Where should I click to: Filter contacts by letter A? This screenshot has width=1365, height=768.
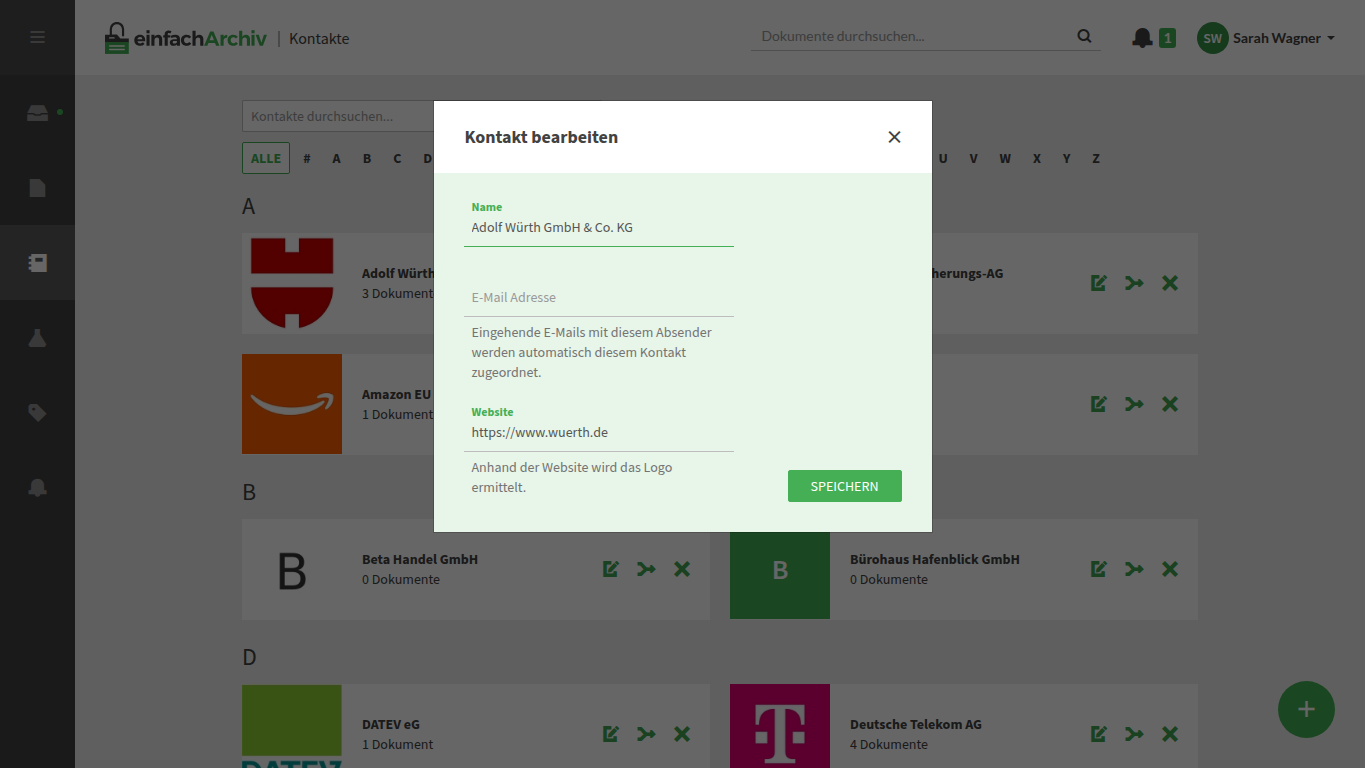tap(337, 159)
